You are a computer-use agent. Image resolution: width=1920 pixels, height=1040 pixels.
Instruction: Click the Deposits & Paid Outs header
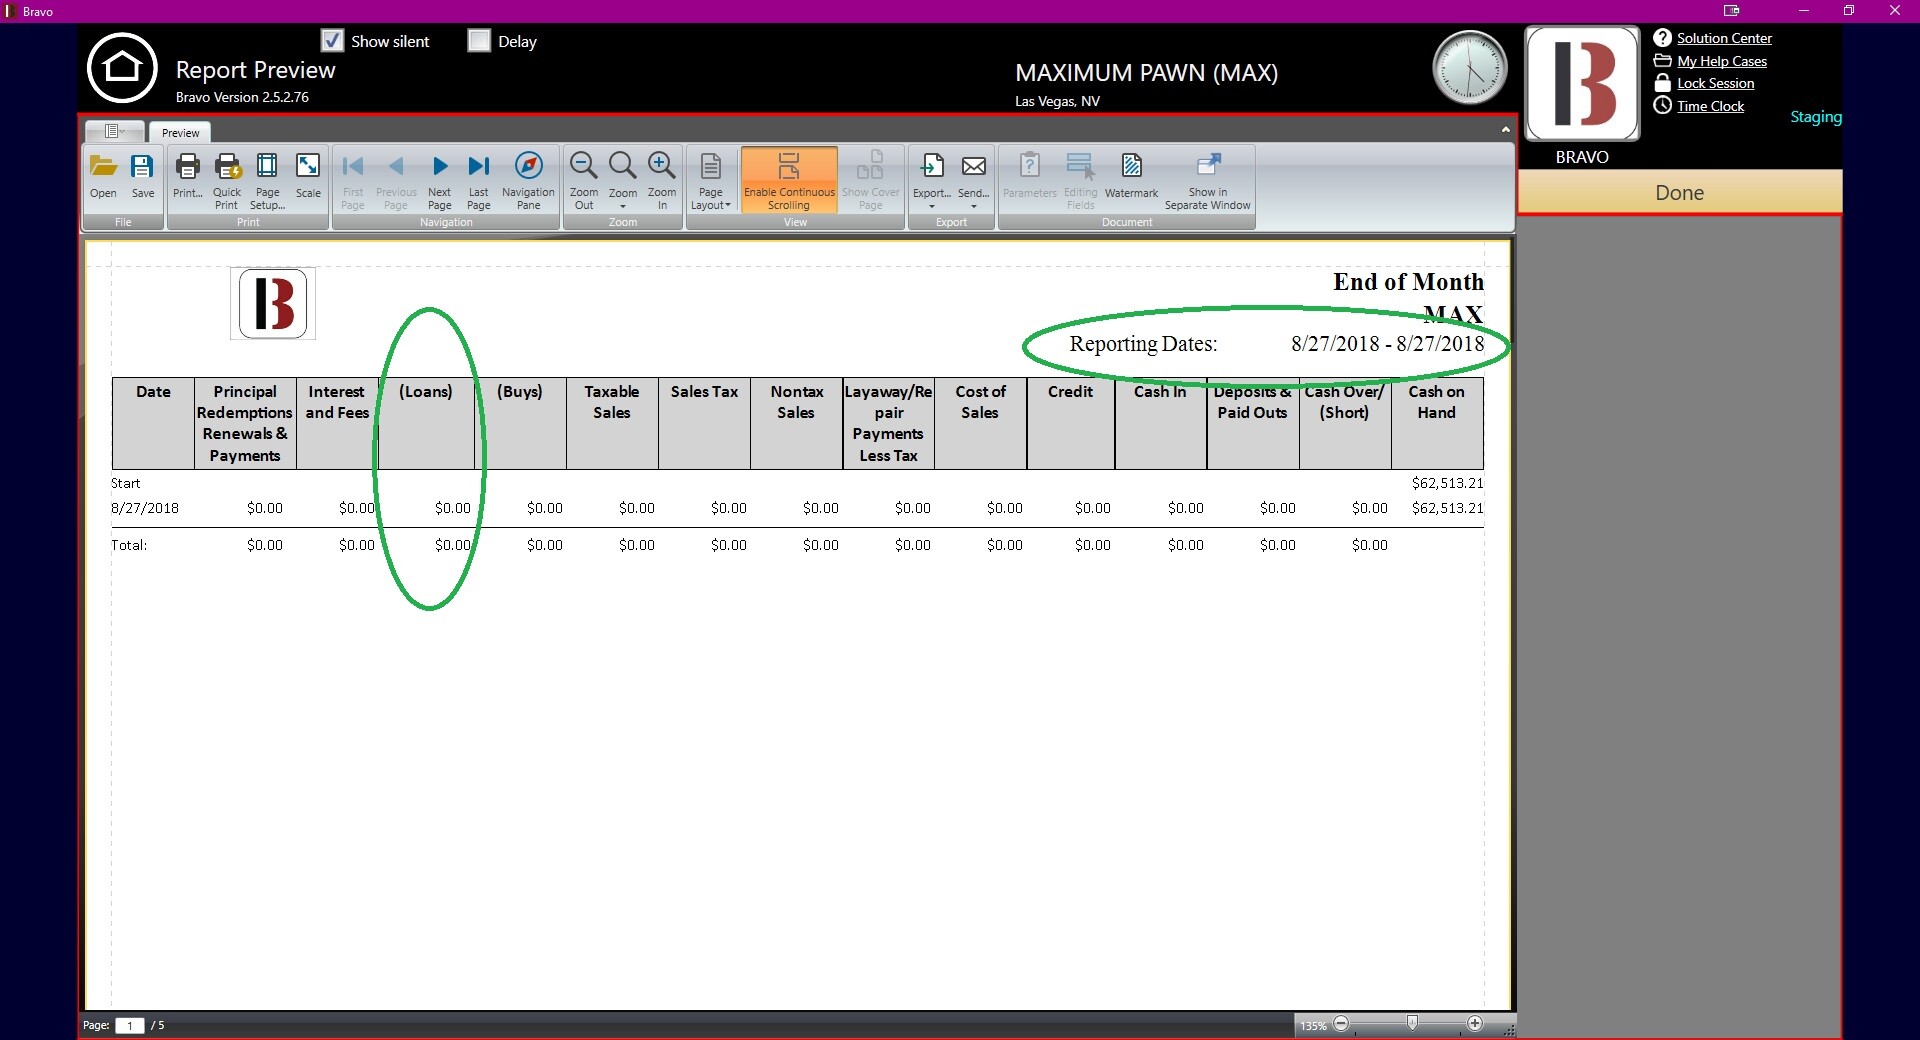(1252, 423)
